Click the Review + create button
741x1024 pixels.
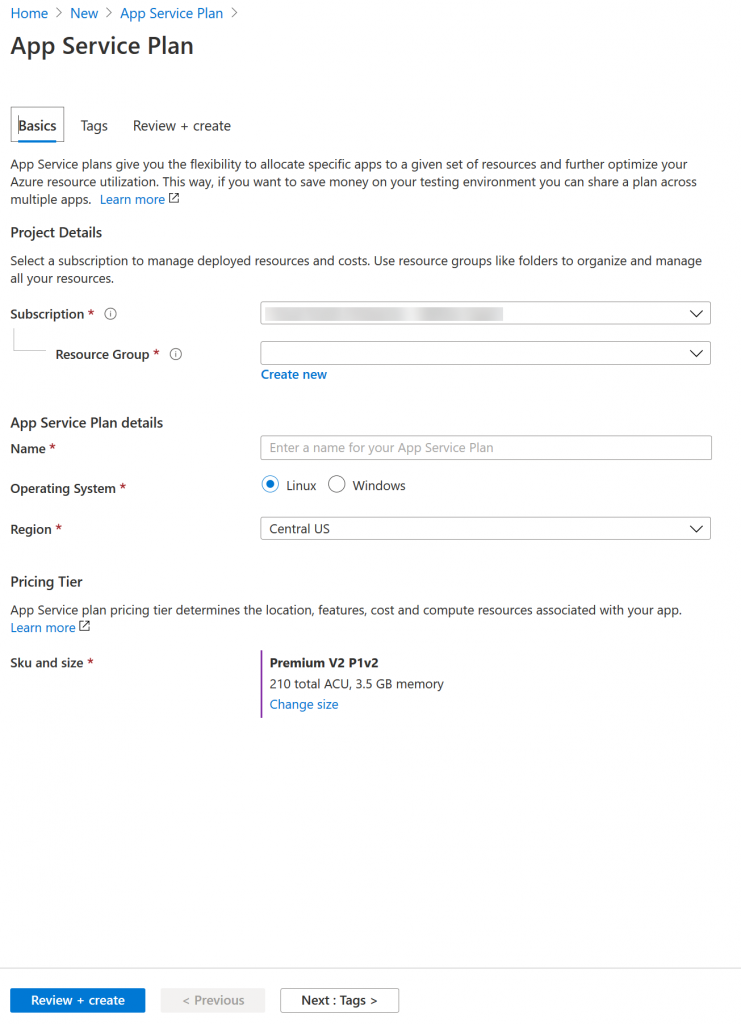[77, 1000]
